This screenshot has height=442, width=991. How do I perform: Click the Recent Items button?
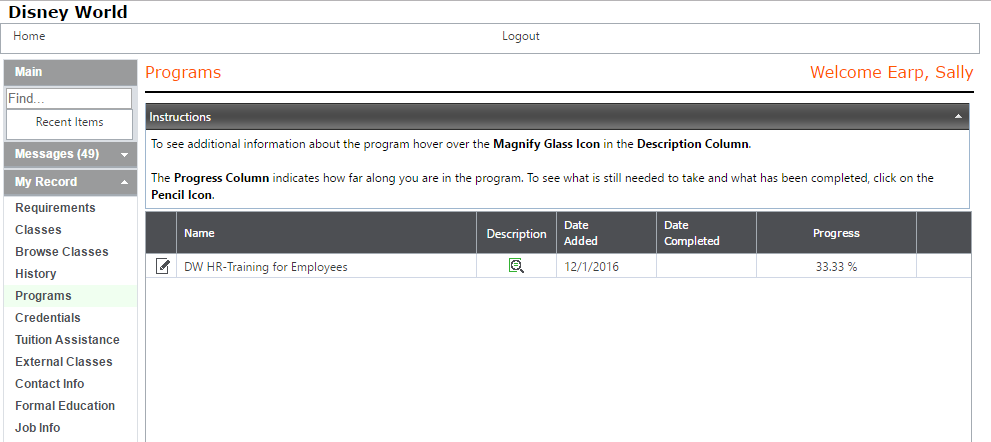(70, 123)
